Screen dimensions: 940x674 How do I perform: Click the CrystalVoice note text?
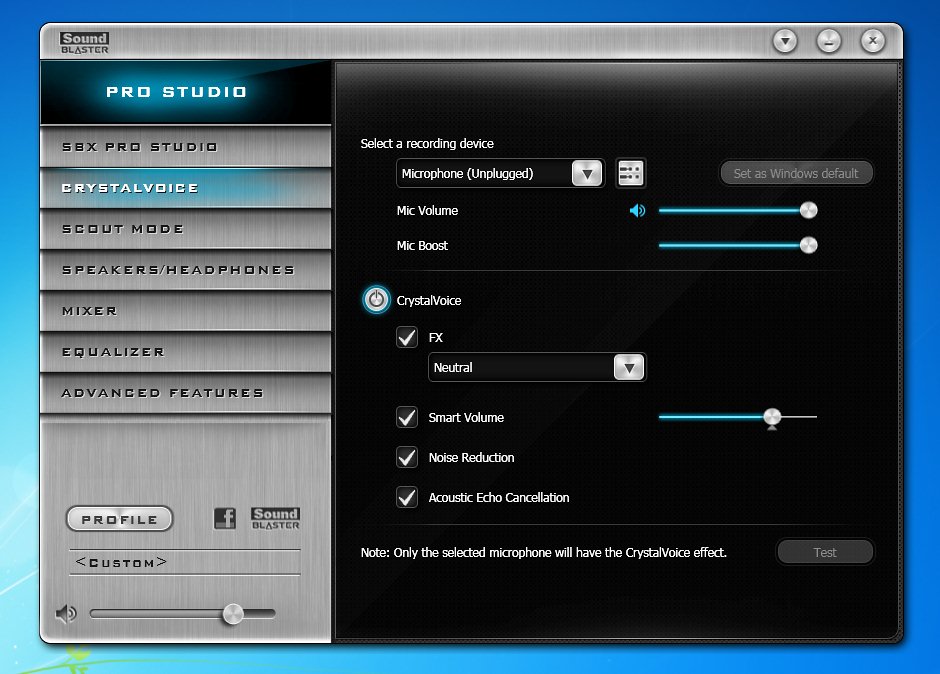pyautogui.click(x=543, y=552)
